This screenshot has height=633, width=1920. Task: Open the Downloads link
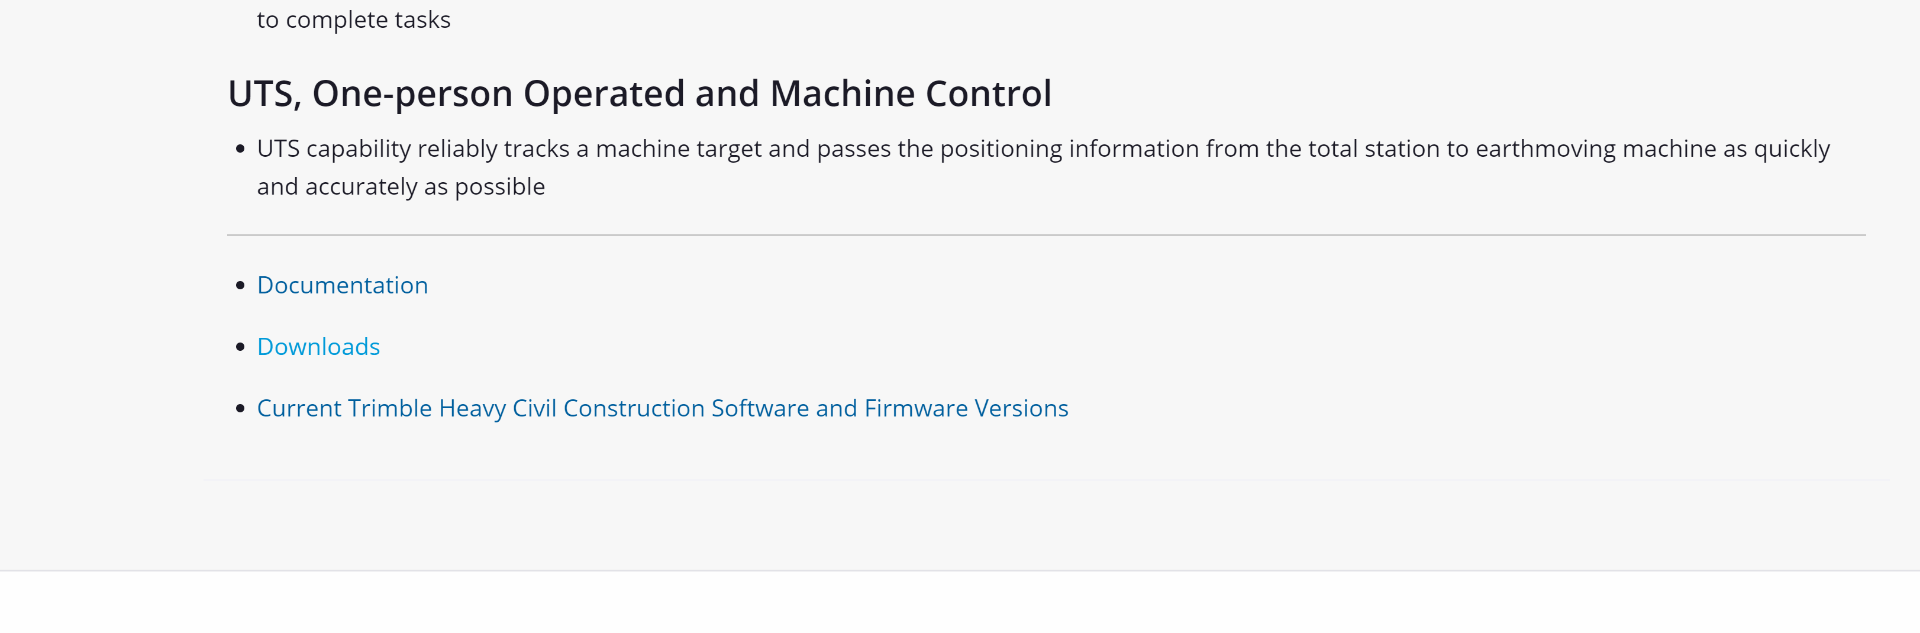point(318,347)
